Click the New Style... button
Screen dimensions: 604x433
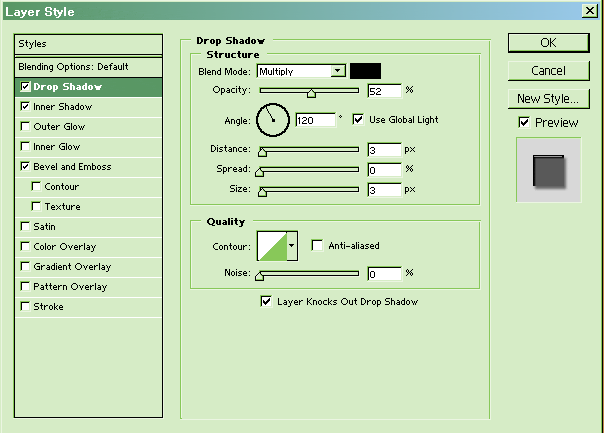coord(548,99)
